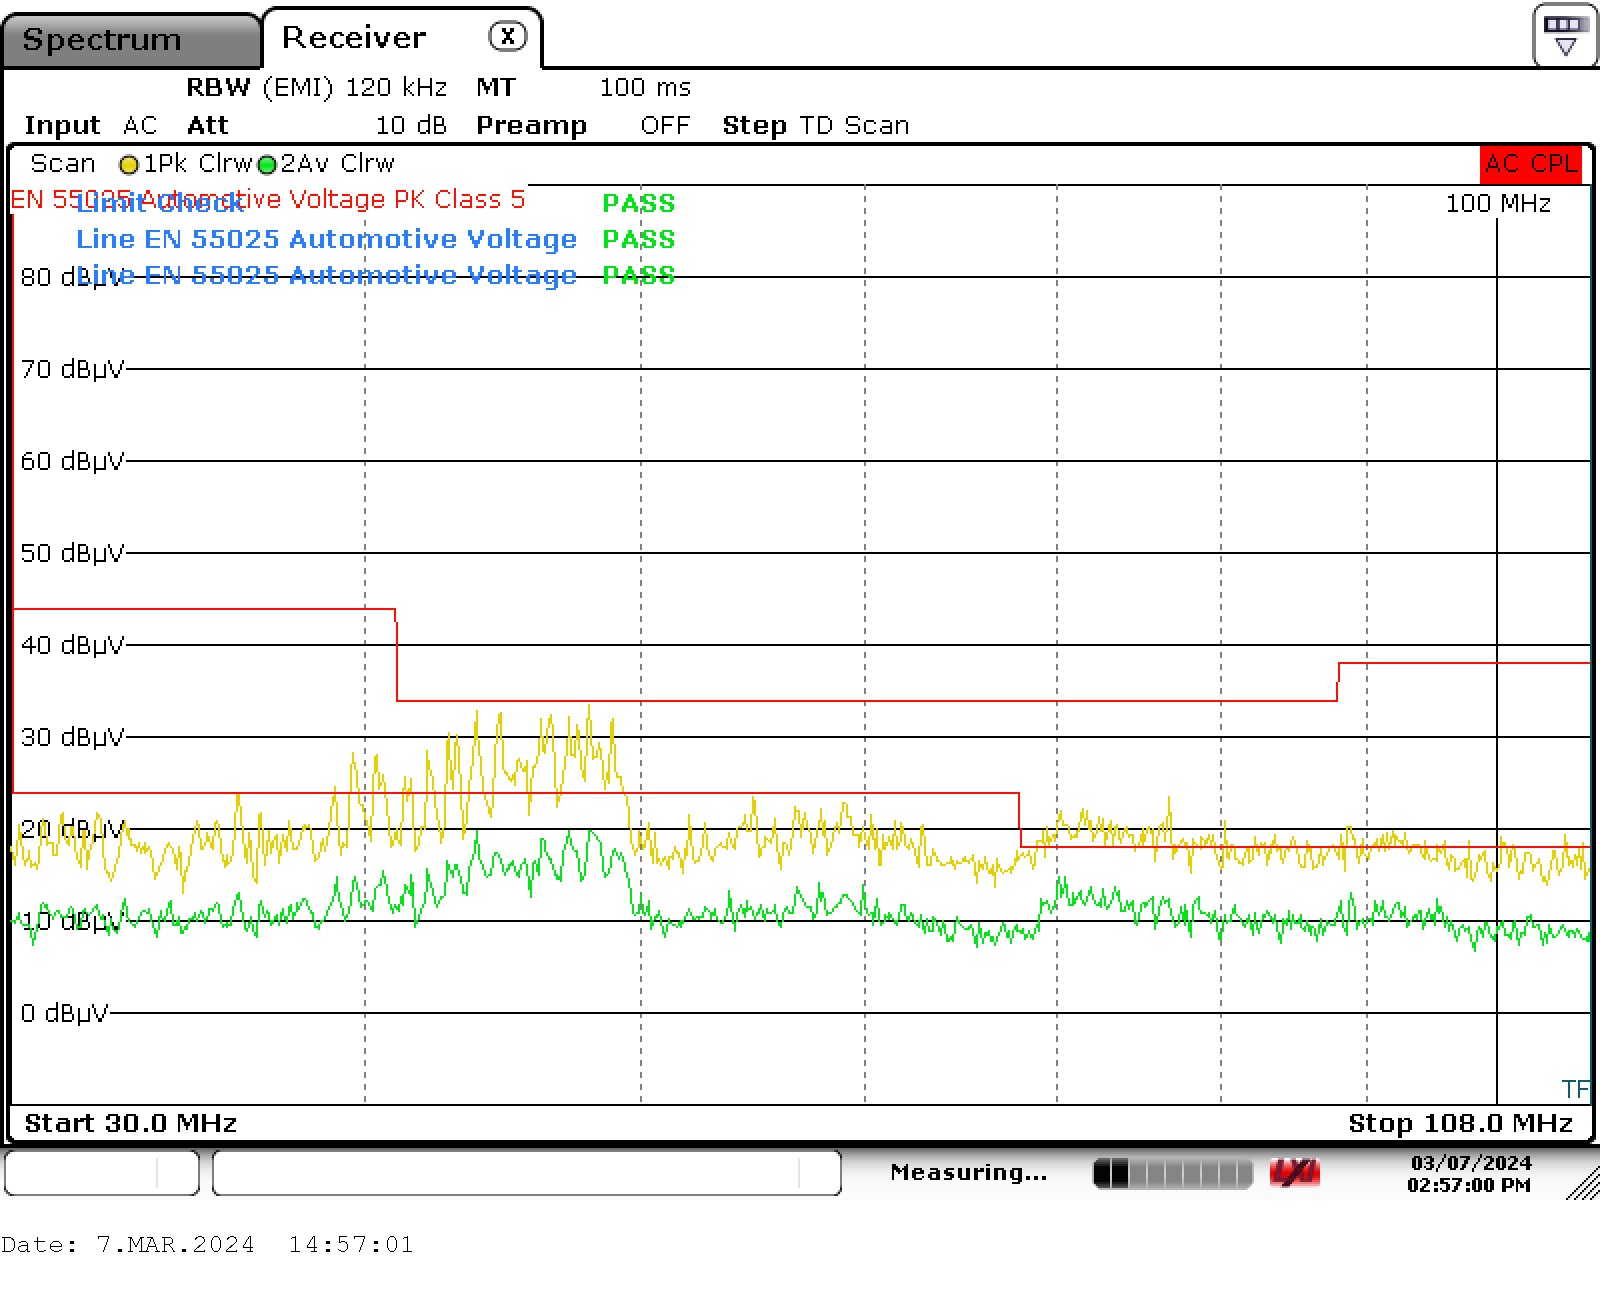Click the red AC CPL badge
The height and width of the screenshot is (1292, 1600).
(1531, 164)
